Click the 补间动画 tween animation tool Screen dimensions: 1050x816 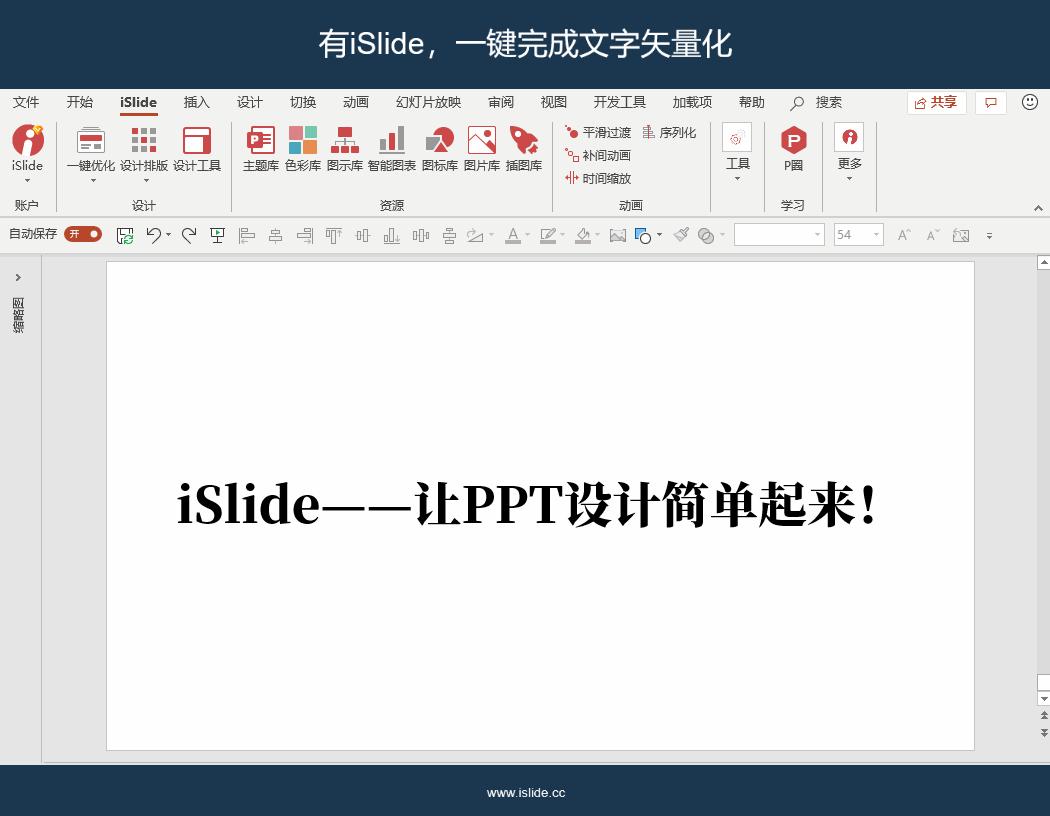click(598, 155)
